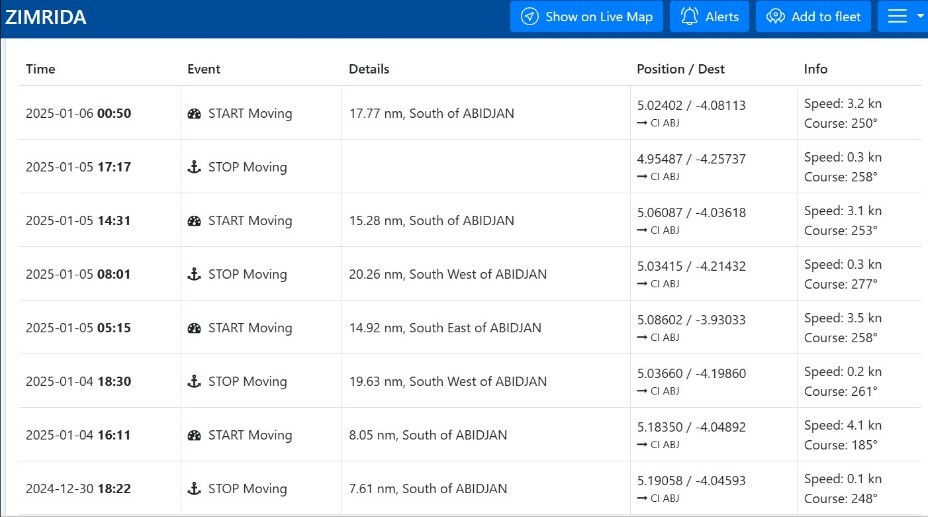Click destination arrow icon under 5.06087 / -4.03618
The width and height of the screenshot is (928, 517).
642,230
